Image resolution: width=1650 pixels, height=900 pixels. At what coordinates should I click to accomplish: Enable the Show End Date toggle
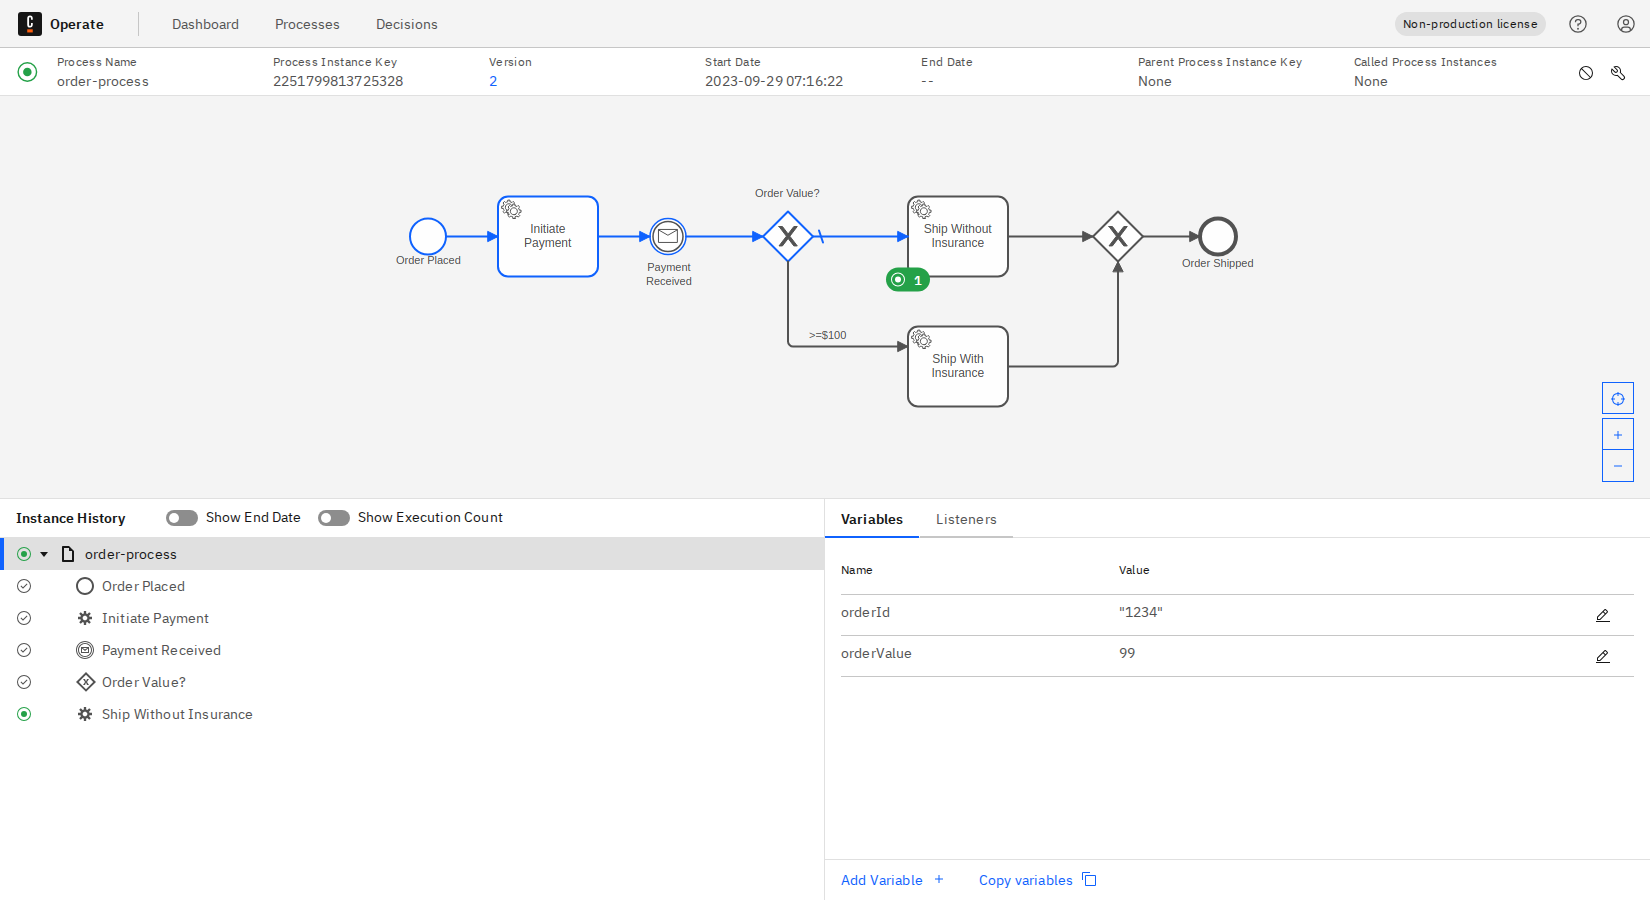[x=181, y=517]
